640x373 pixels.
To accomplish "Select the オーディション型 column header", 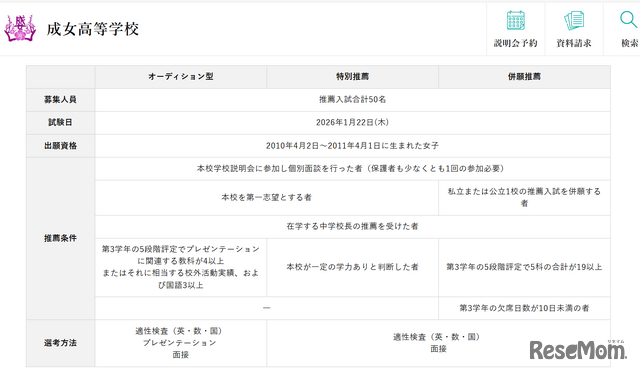I will (181, 77).
